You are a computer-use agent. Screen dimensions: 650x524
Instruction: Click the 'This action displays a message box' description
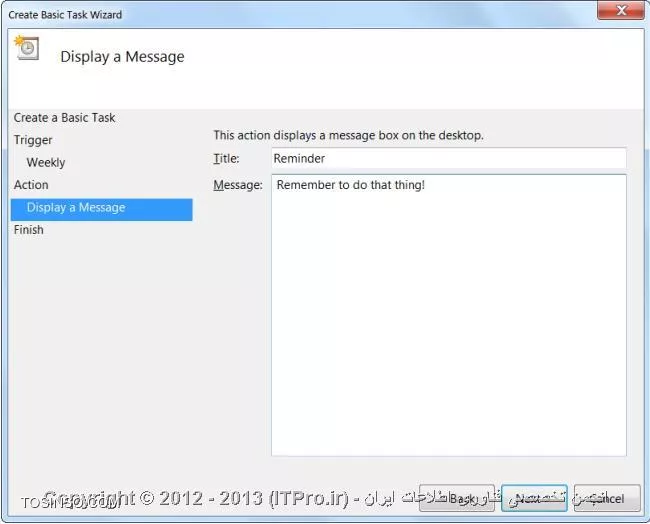coord(348,136)
